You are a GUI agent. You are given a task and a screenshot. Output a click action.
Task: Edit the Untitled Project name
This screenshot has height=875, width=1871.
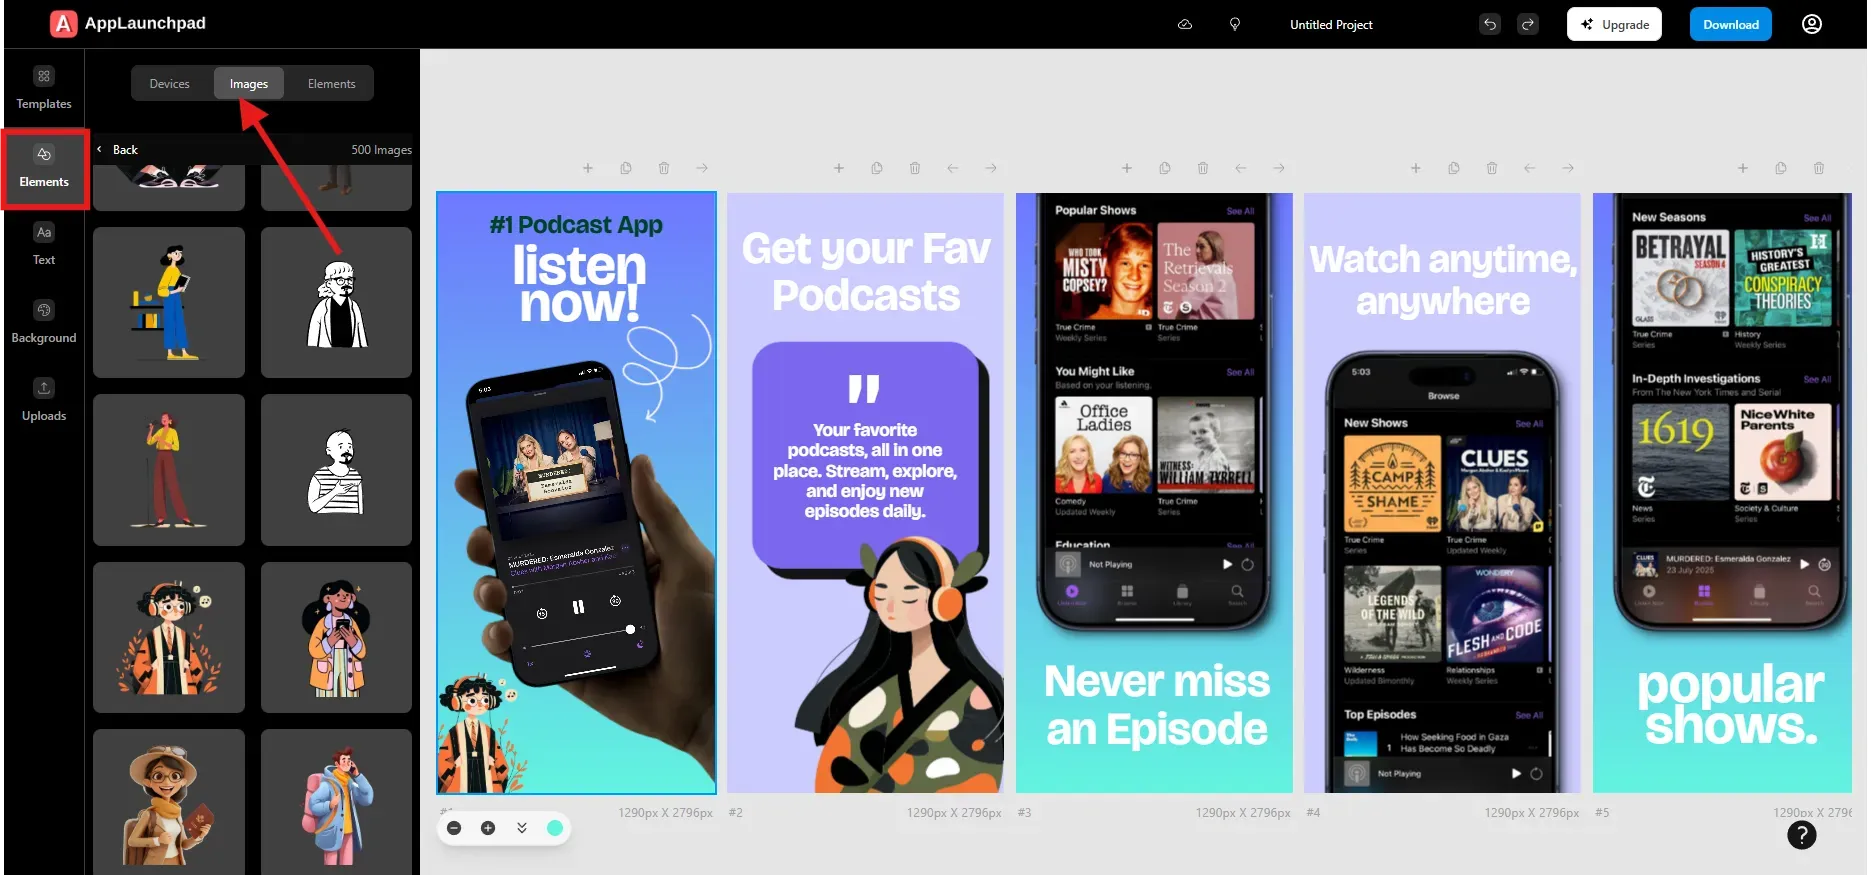(x=1331, y=24)
